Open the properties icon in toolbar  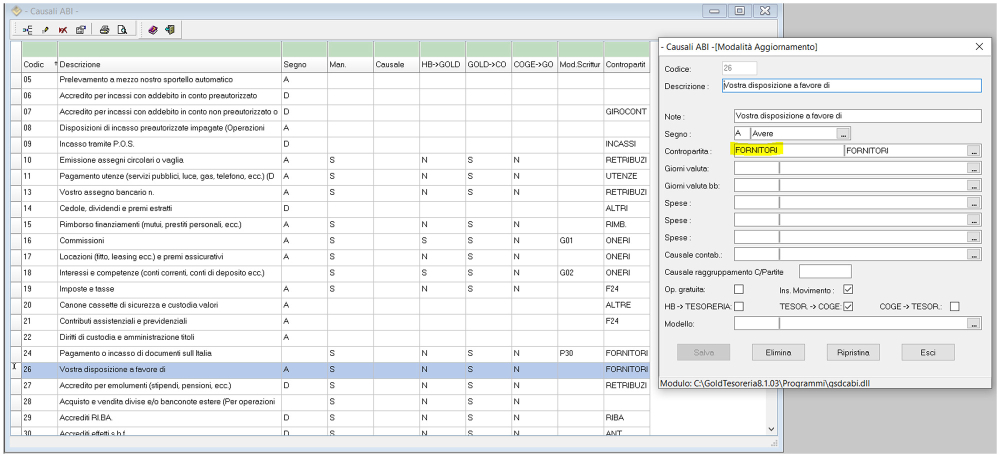[x=80, y=30]
